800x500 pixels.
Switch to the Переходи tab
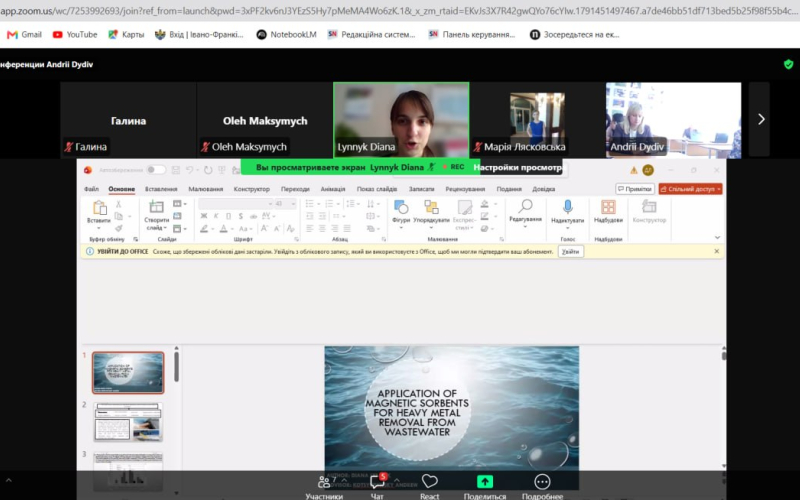pos(295,189)
